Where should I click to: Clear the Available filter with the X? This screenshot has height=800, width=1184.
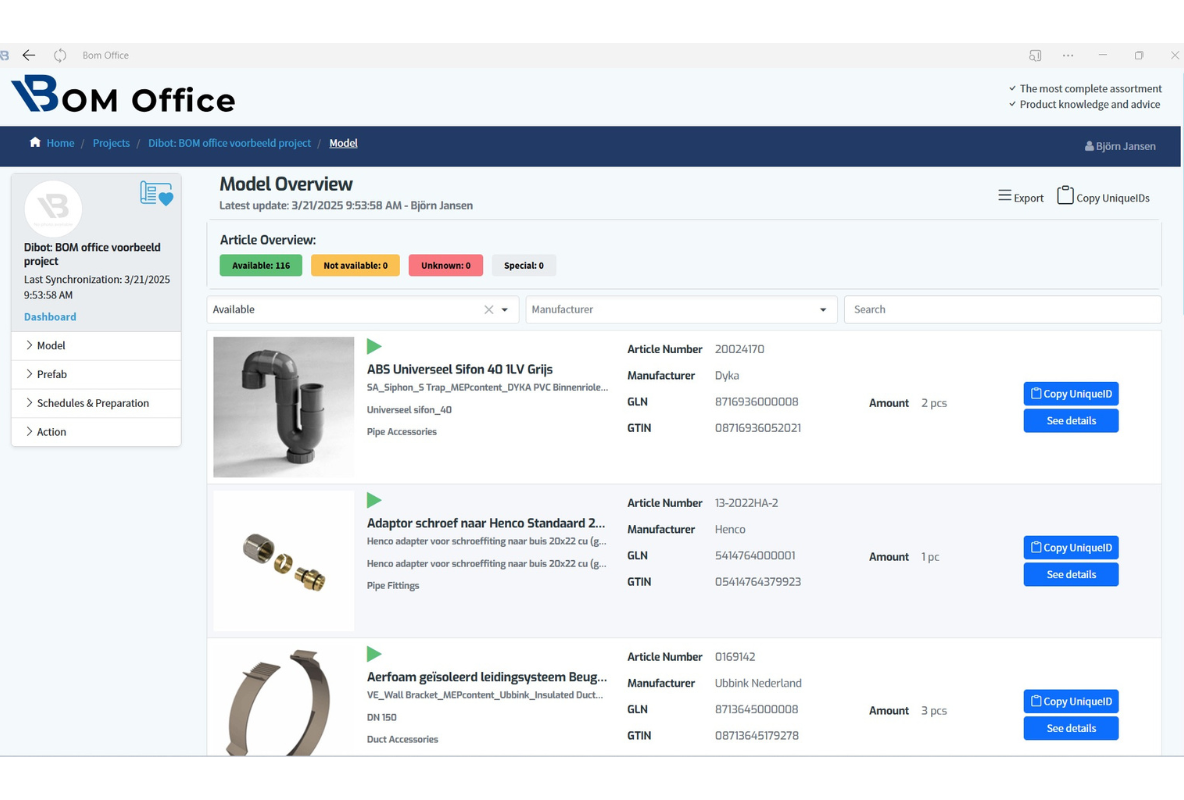click(489, 310)
